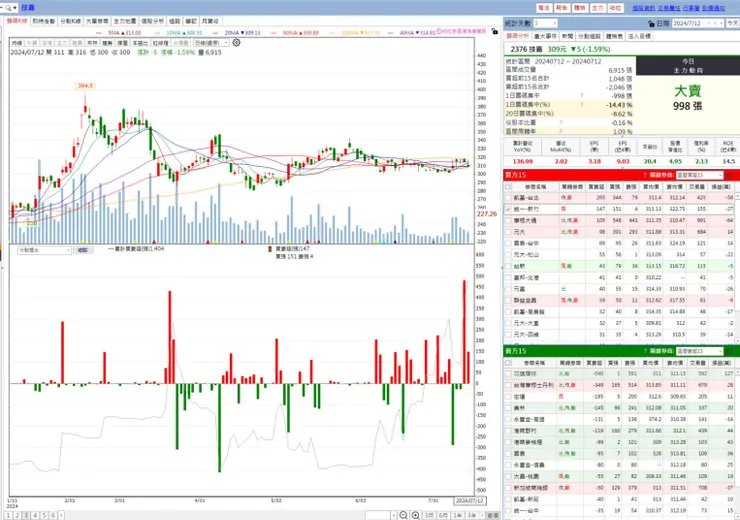Expand the arrow after the 3年 range button
740x520 pixels.
tap(482, 516)
